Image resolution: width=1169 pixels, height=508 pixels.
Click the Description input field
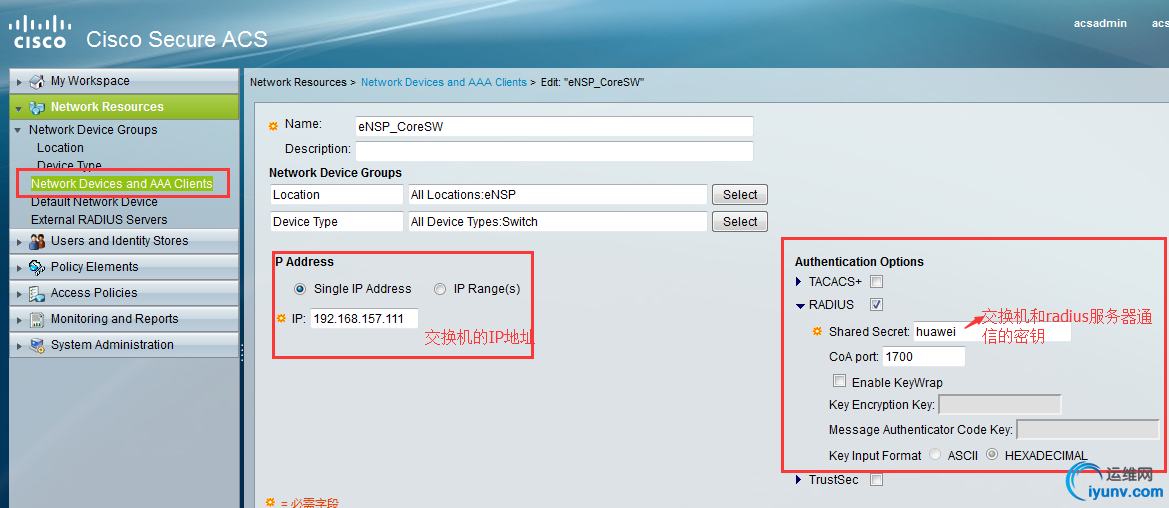[x=554, y=151]
